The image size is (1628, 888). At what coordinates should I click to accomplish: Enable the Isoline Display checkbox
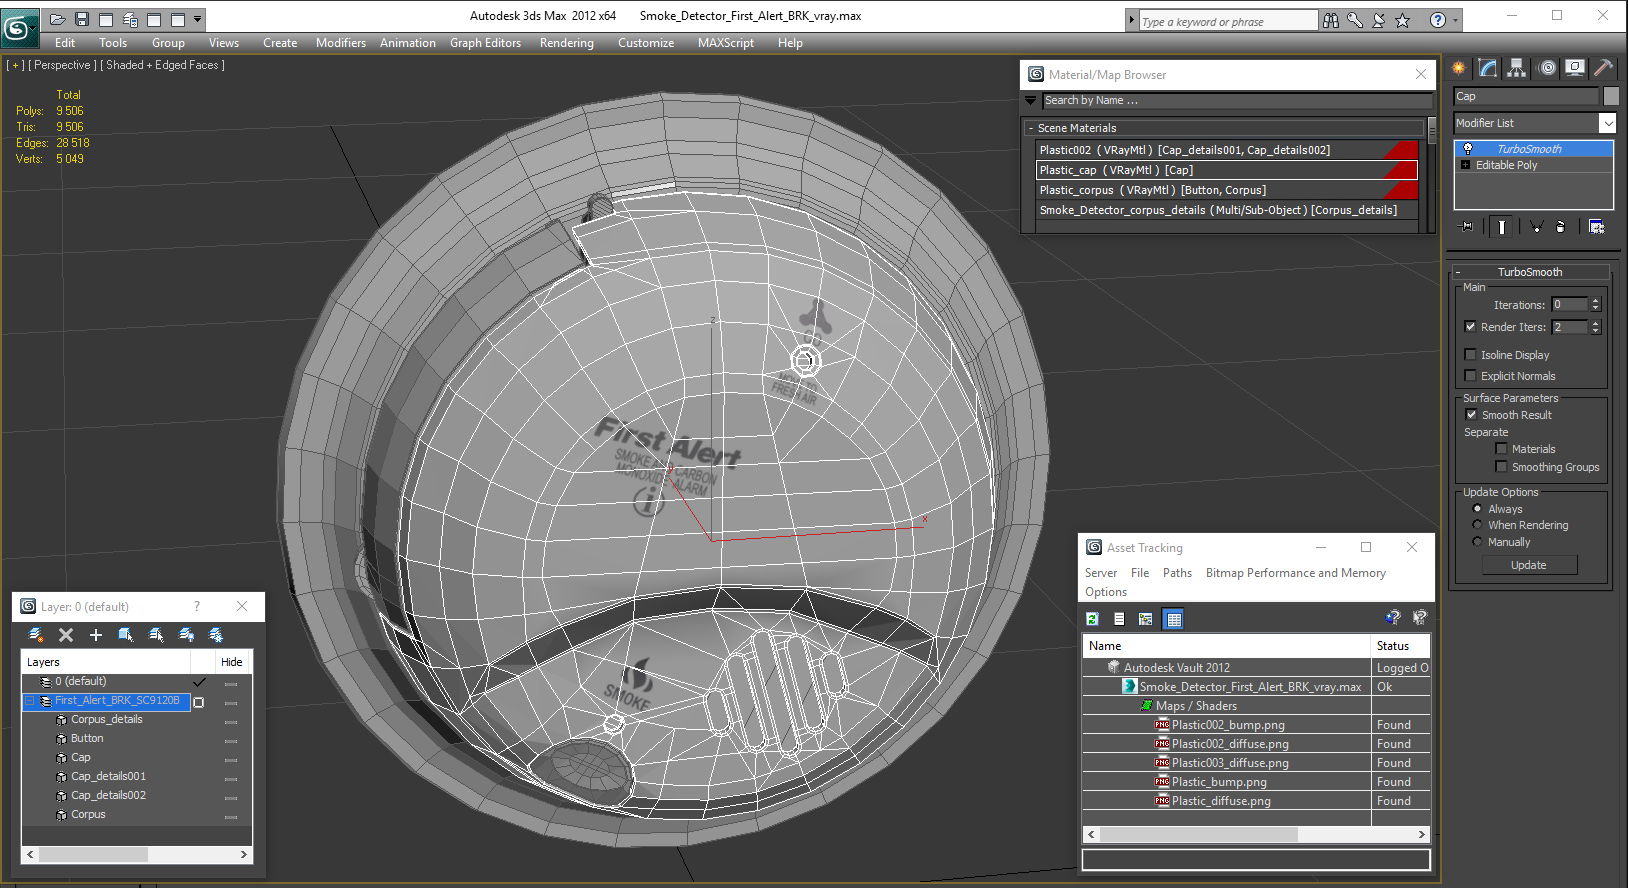point(1470,355)
